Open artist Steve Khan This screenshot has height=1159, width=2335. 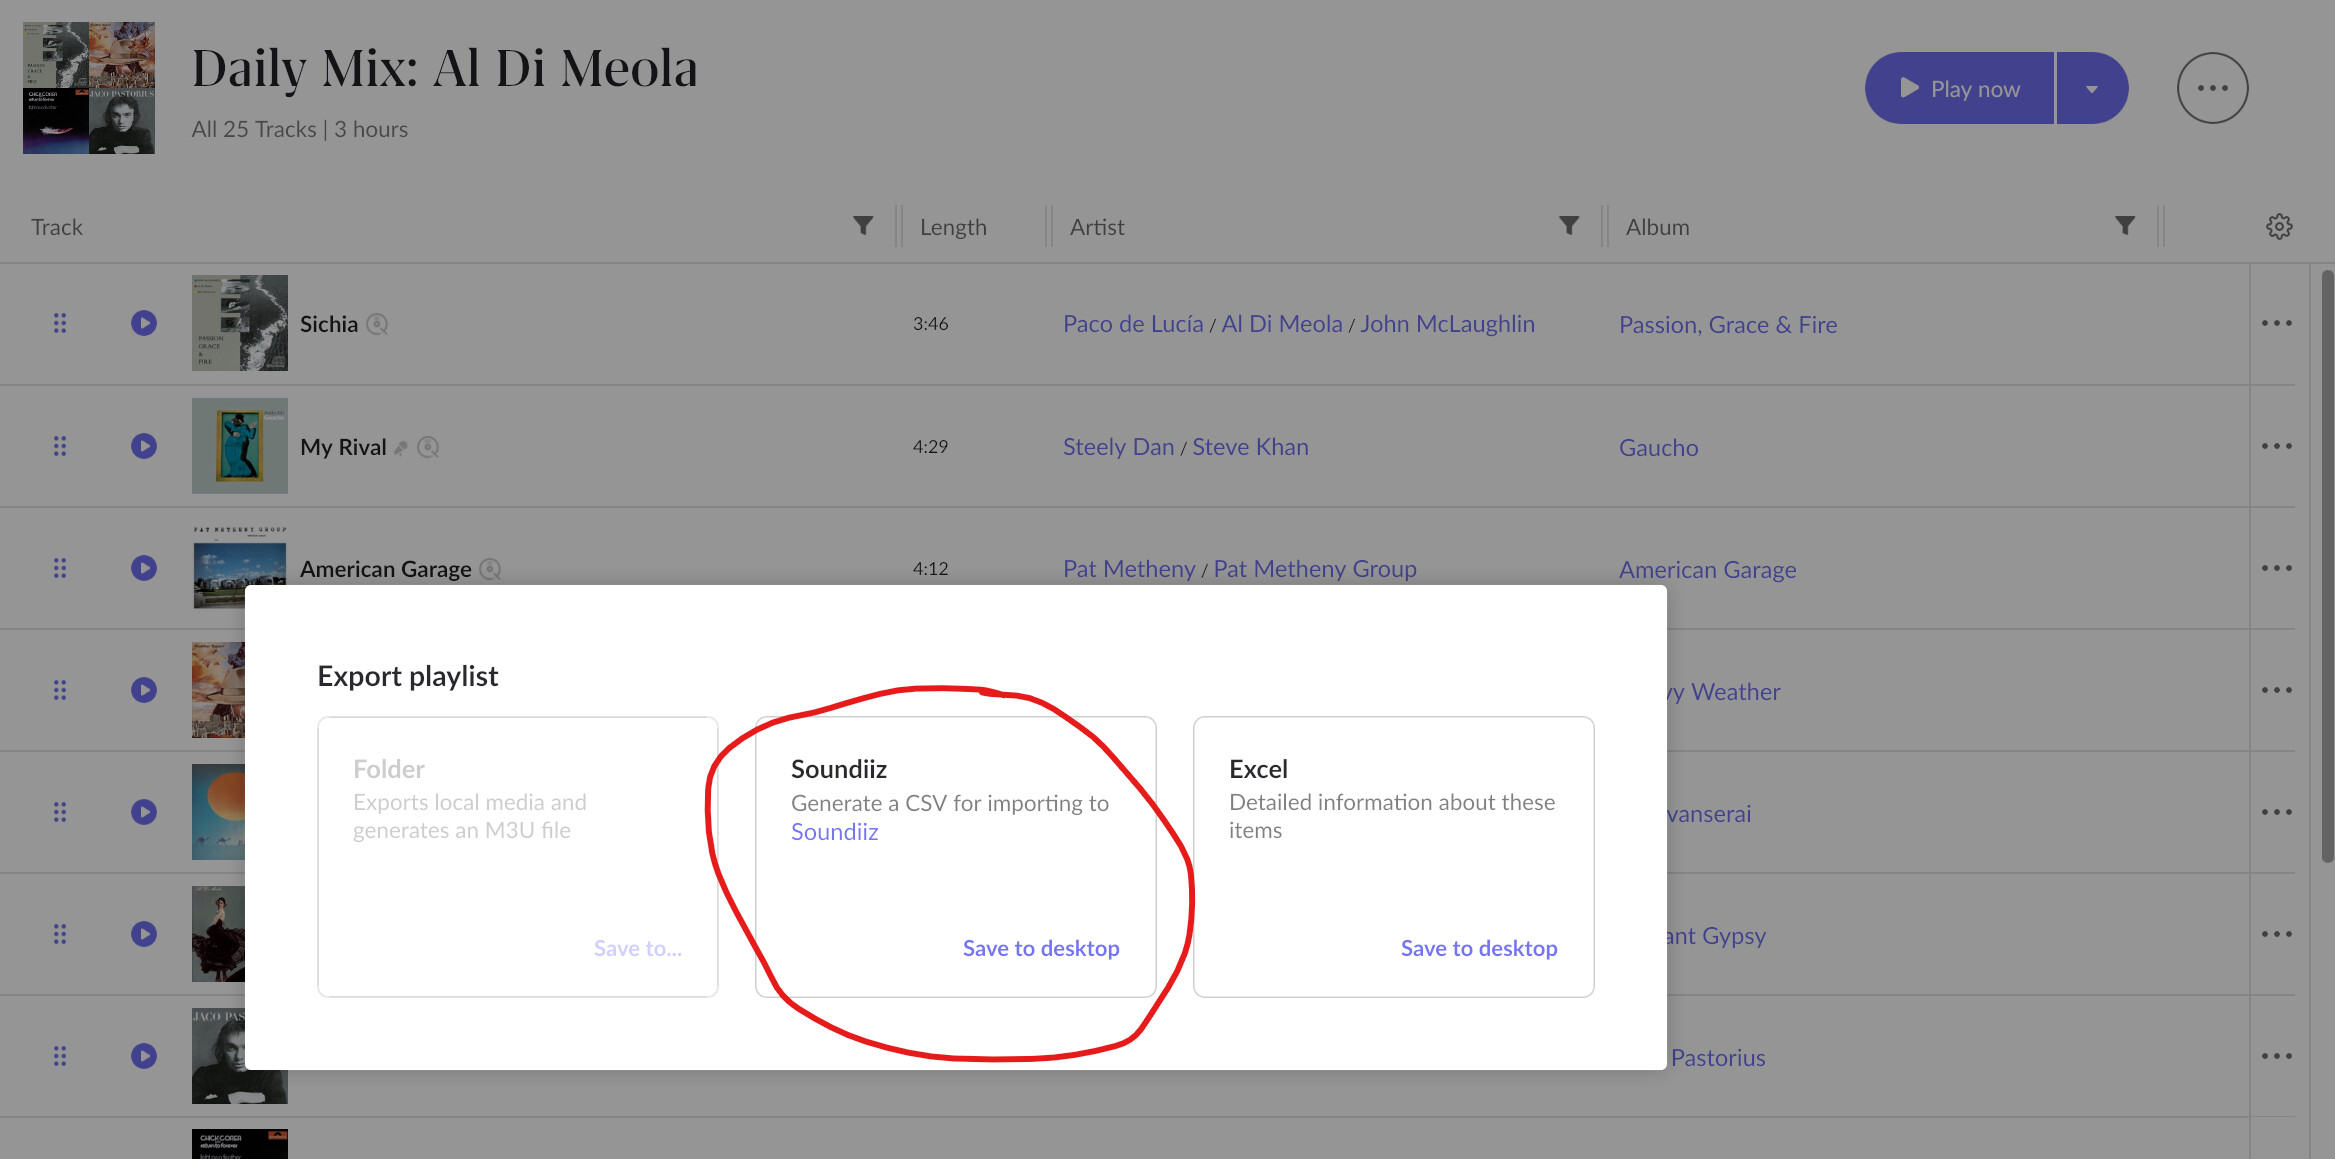pos(1250,447)
